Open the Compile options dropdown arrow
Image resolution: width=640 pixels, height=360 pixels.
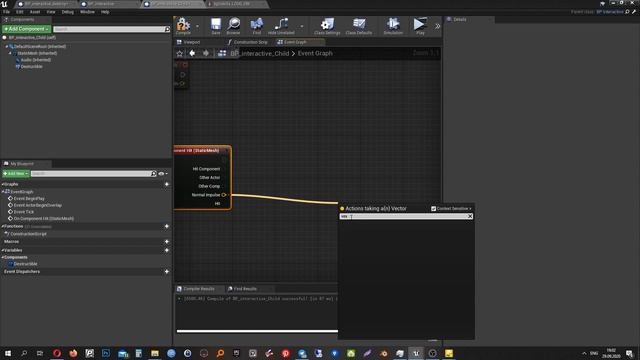(197, 26)
